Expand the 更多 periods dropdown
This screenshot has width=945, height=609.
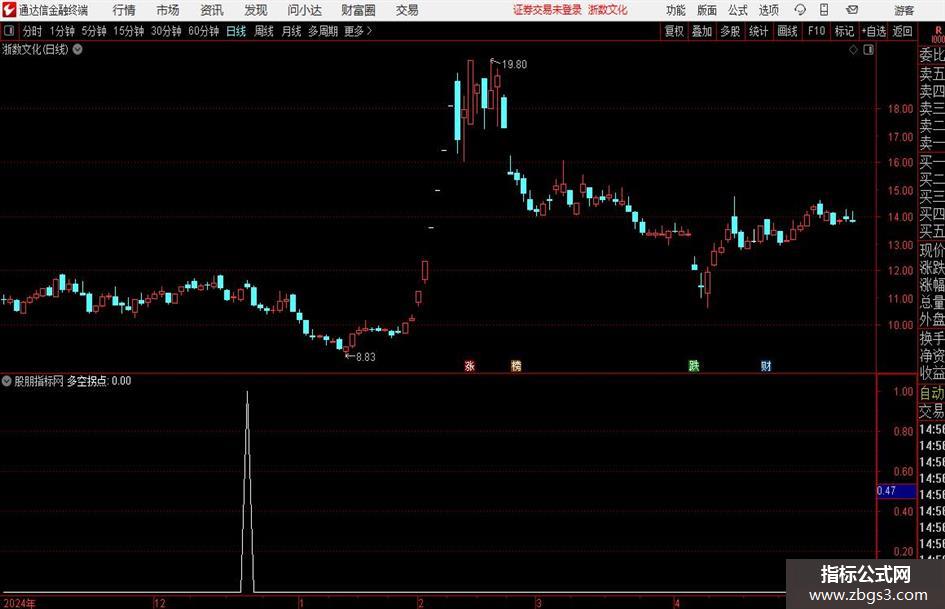point(358,31)
